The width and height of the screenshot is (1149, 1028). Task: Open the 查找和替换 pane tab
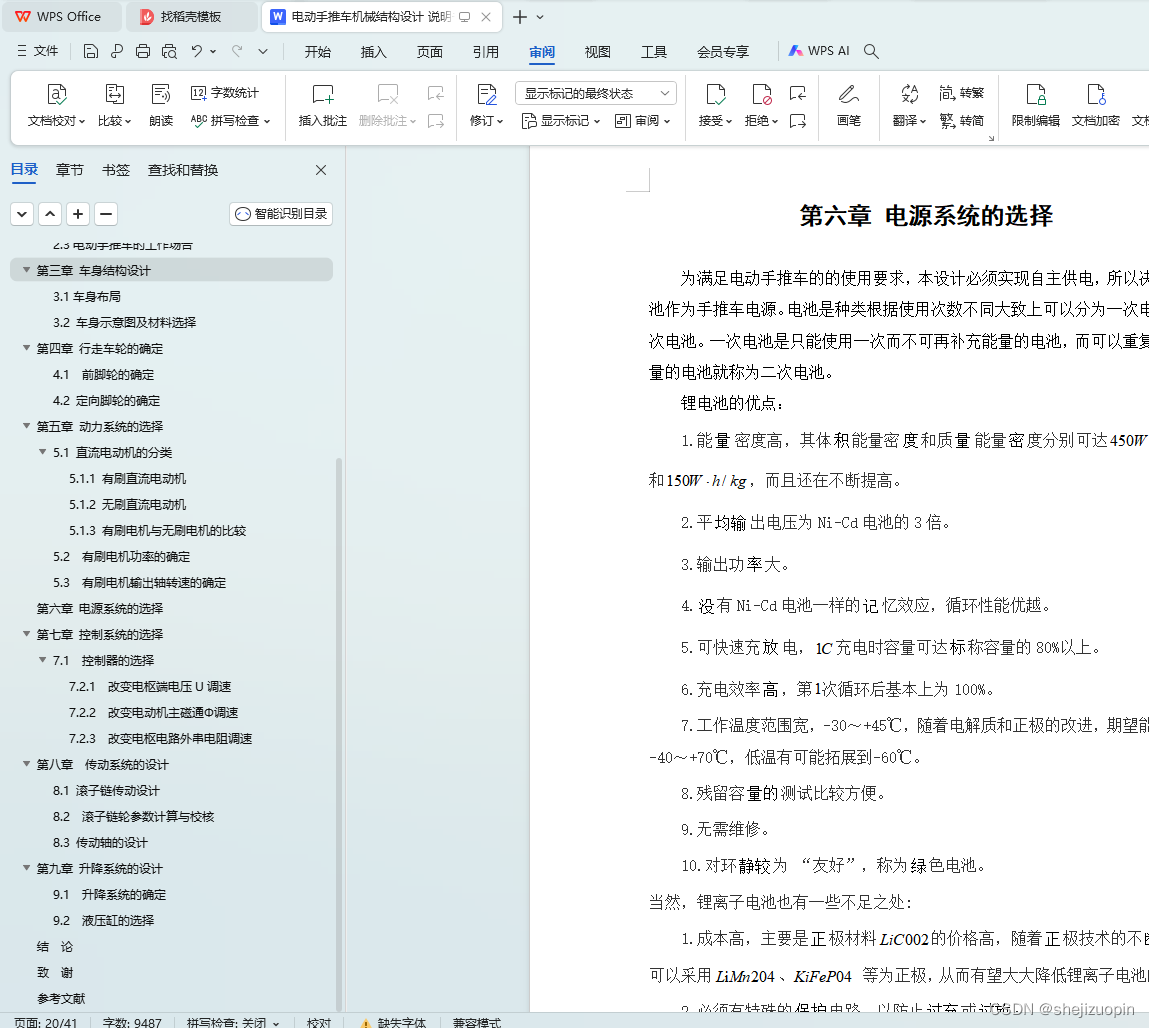click(x=183, y=170)
